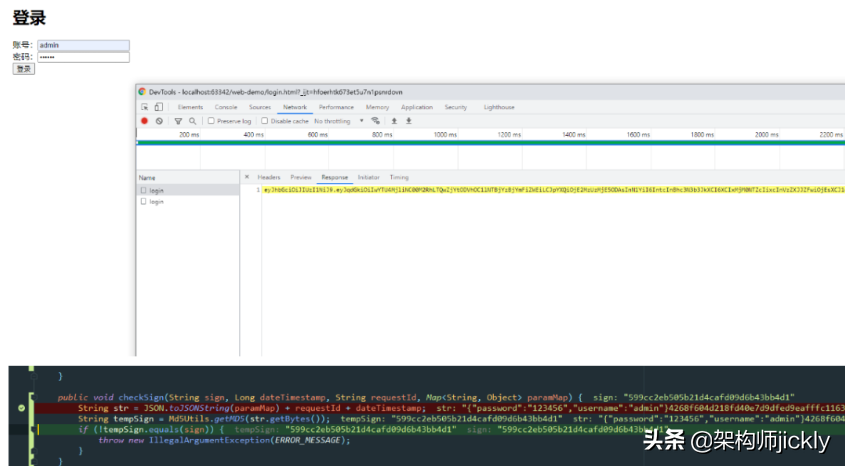The height and width of the screenshot is (466, 845).
Task: Click the 'String str = JSON.toJSONString' line
Action: tap(252, 408)
